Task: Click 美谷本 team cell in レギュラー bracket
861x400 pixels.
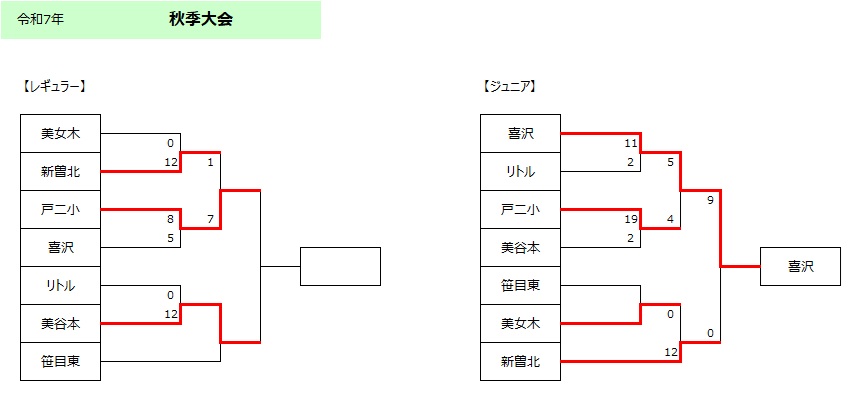Action: (x=60, y=323)
